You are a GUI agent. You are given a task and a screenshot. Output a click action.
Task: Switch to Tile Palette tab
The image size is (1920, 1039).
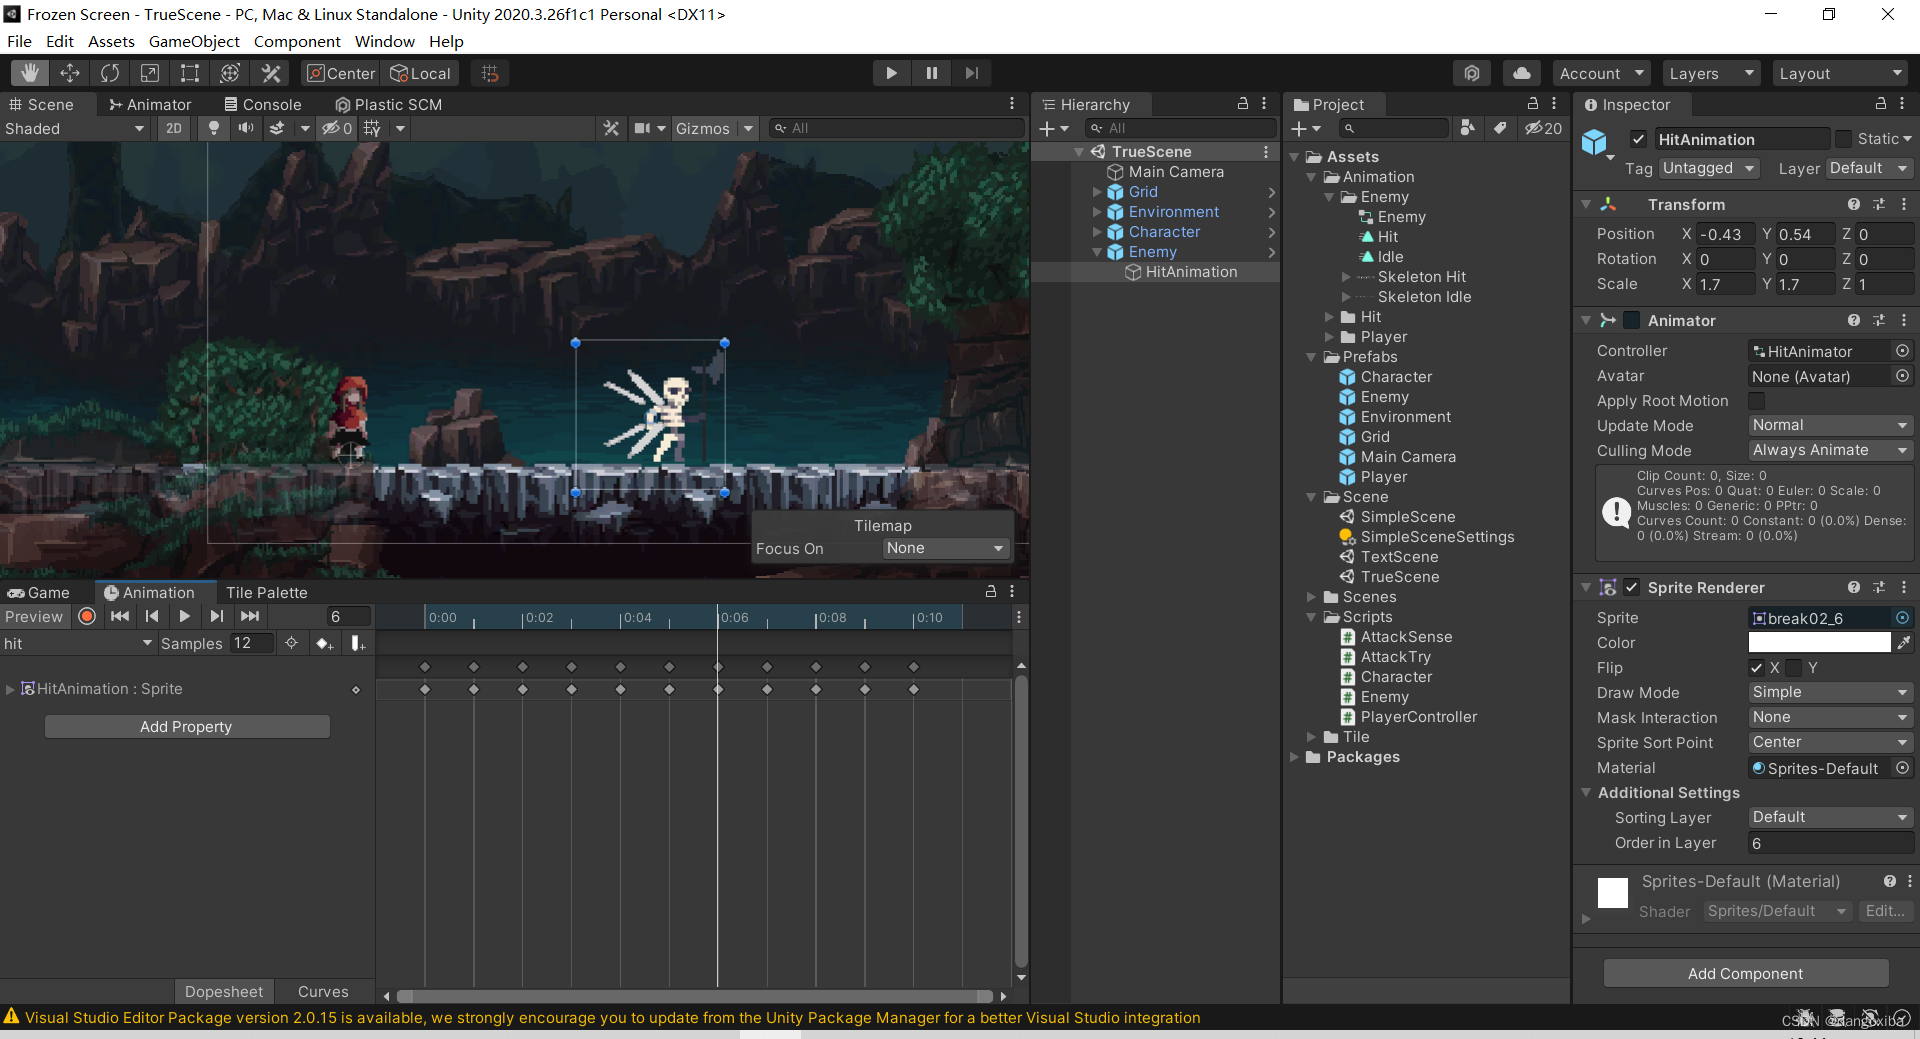pyautogui.click(x=267, y=592)
